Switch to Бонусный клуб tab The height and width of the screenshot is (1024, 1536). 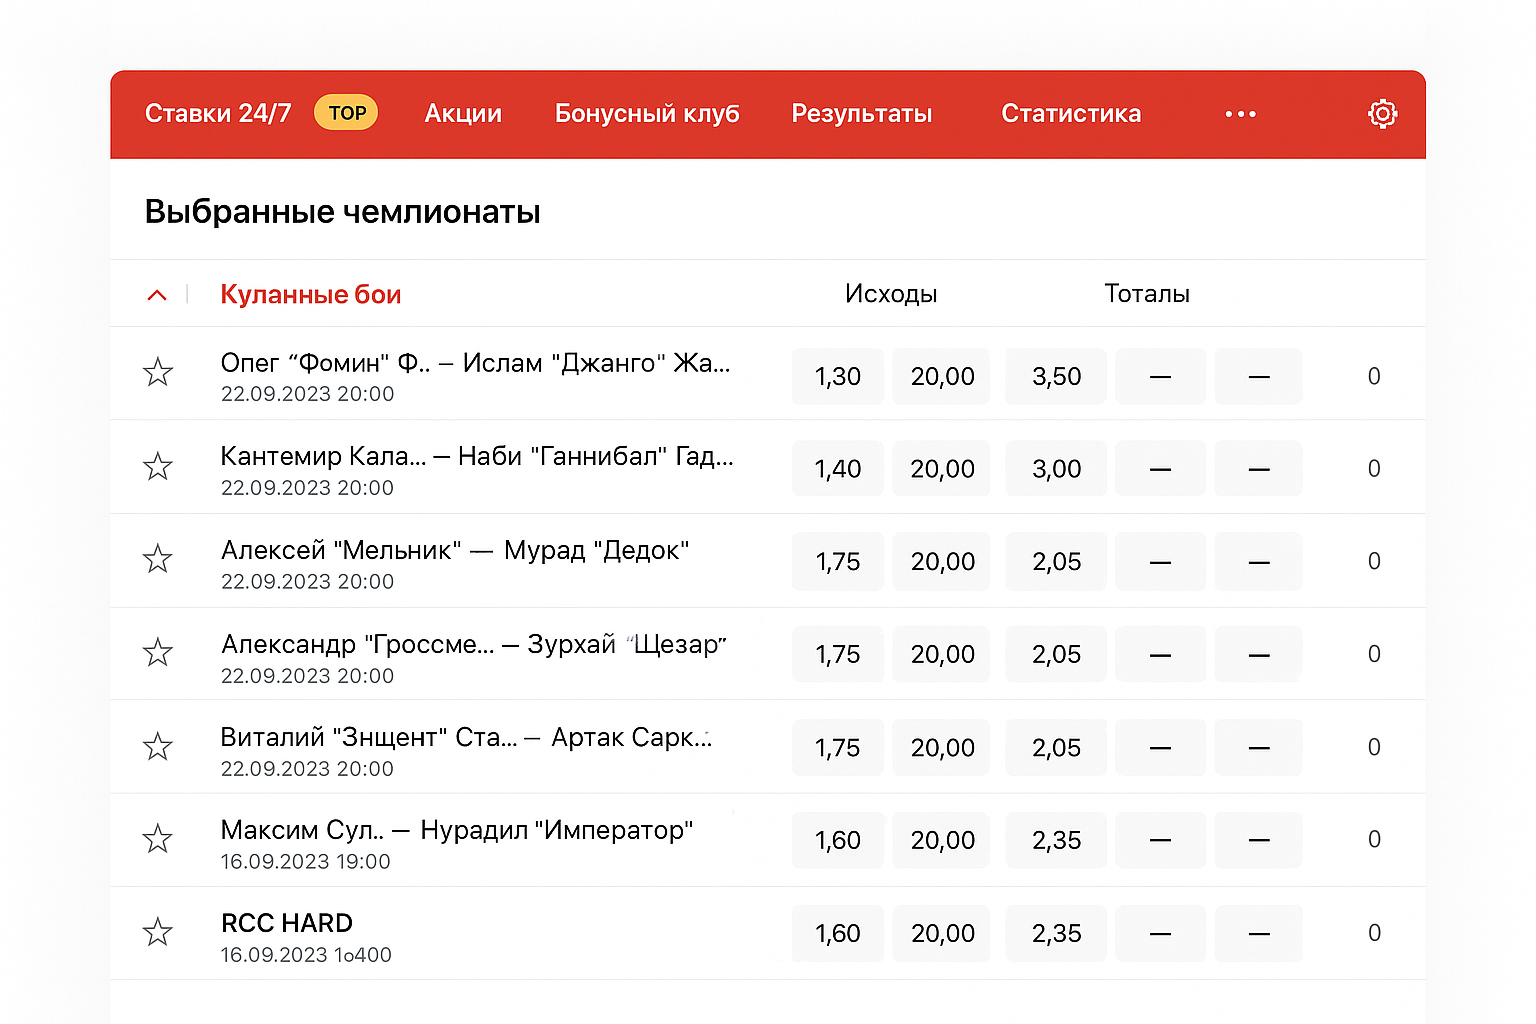pos(647,114)
